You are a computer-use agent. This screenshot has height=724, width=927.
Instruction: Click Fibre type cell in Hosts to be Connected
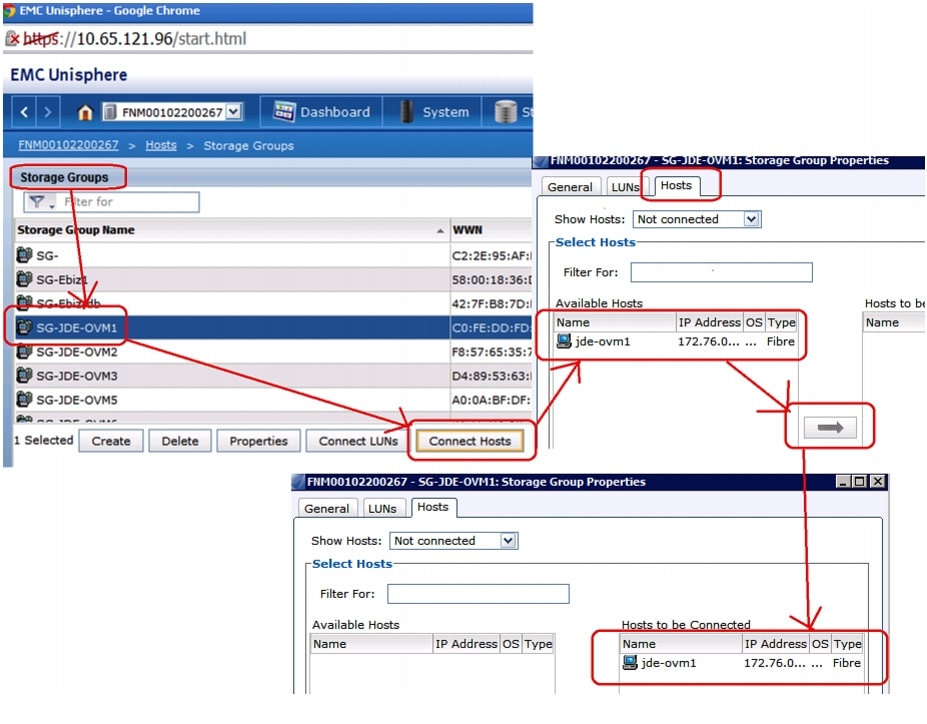(x=847, y=663)
